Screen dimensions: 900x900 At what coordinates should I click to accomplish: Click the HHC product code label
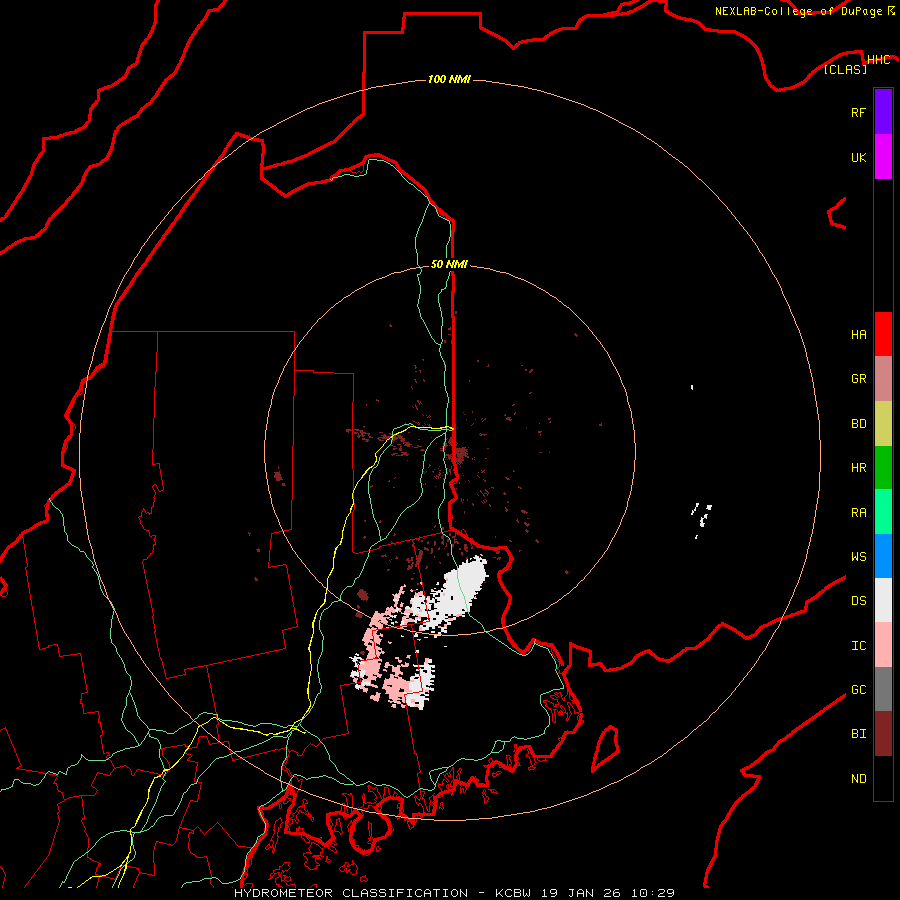pyautogui.click(x=878, y=60)
